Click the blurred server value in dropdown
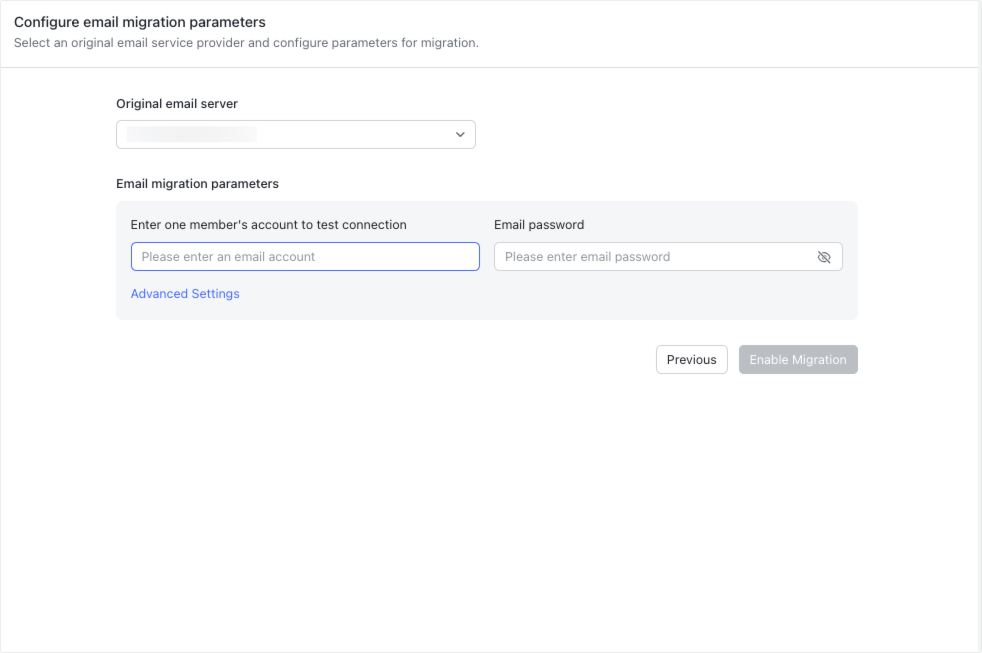The image size is (982, 653). [x=192, y=135]
